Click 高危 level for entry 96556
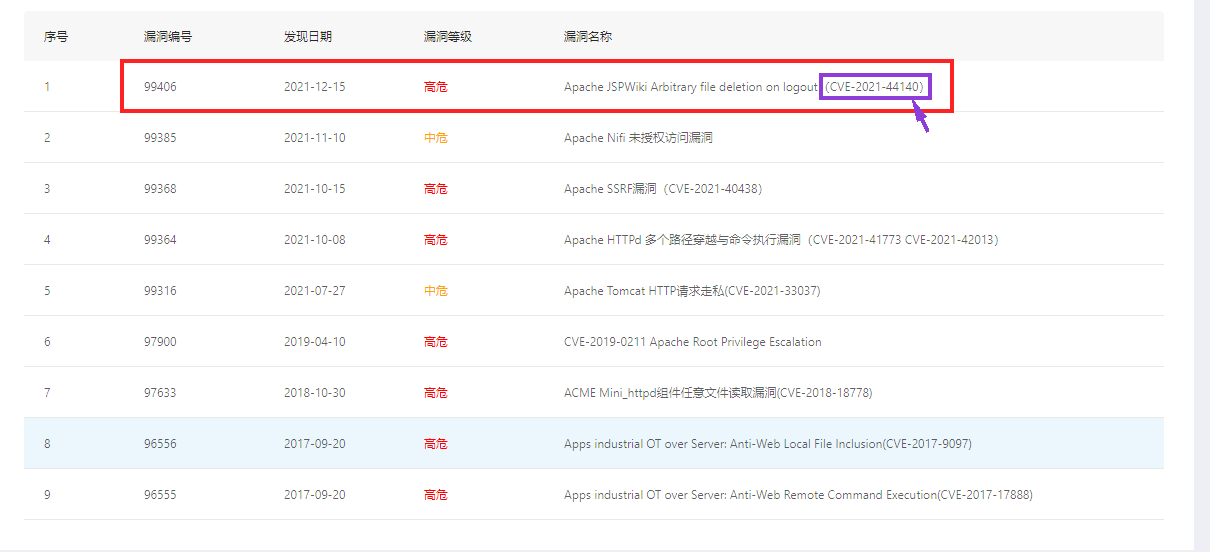This screenshot has height=552, width=1210. tap(436, 444)
